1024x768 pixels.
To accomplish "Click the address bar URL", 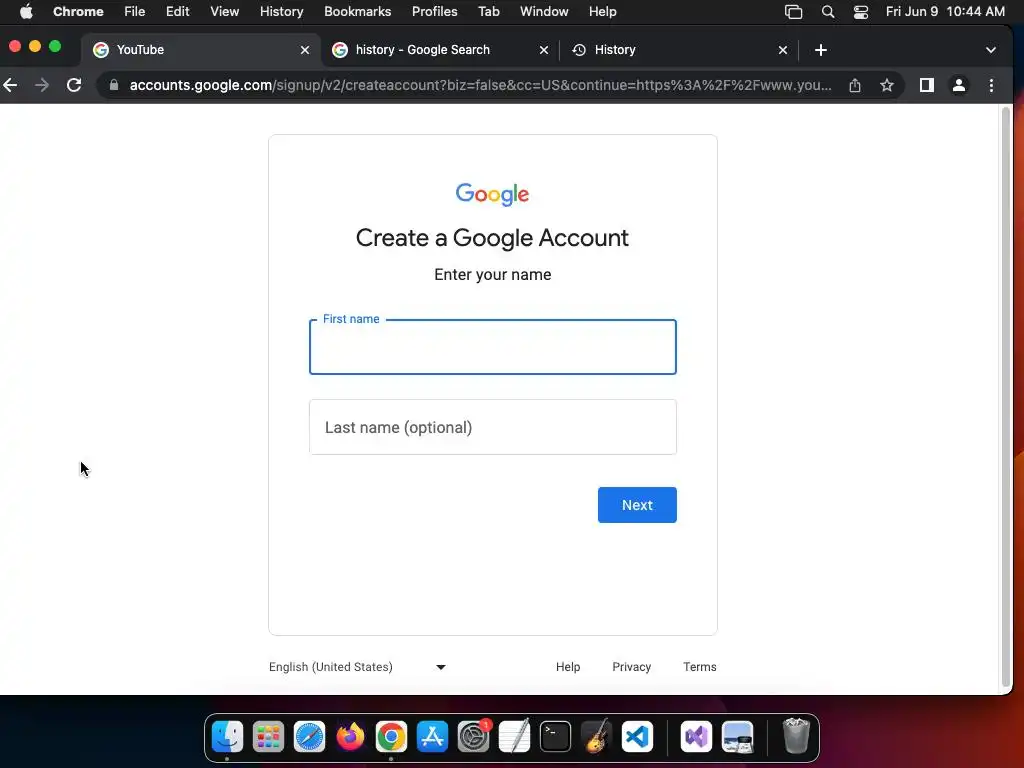I will (x=481, y=85).
